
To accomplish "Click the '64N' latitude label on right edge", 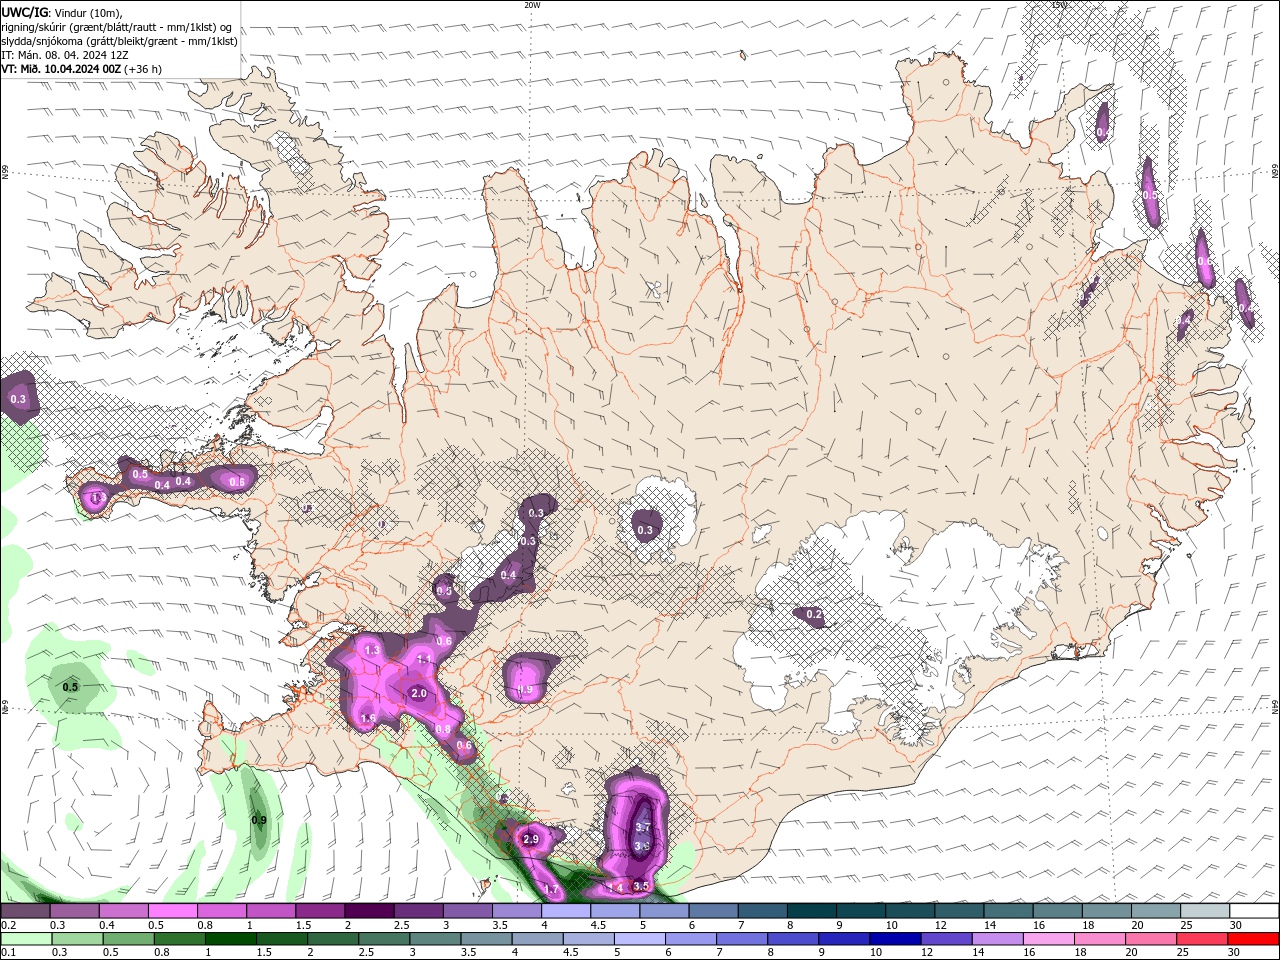I will (1275, 705).
